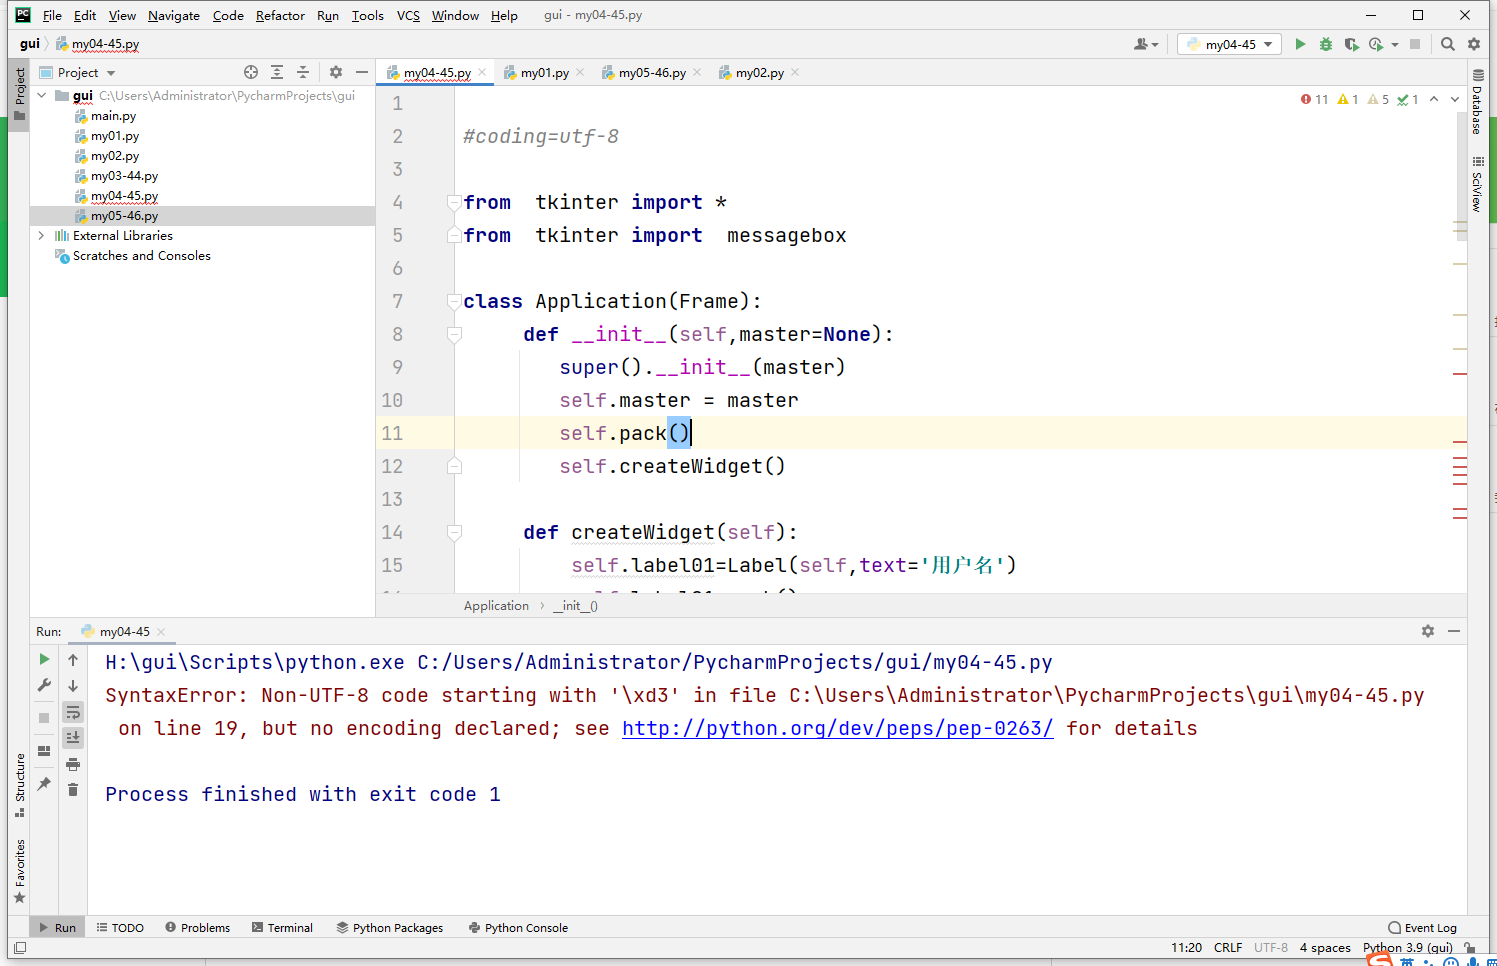Open the Event Log
The height and width of the screenshot is (966, 1497).
point(1422,928)
